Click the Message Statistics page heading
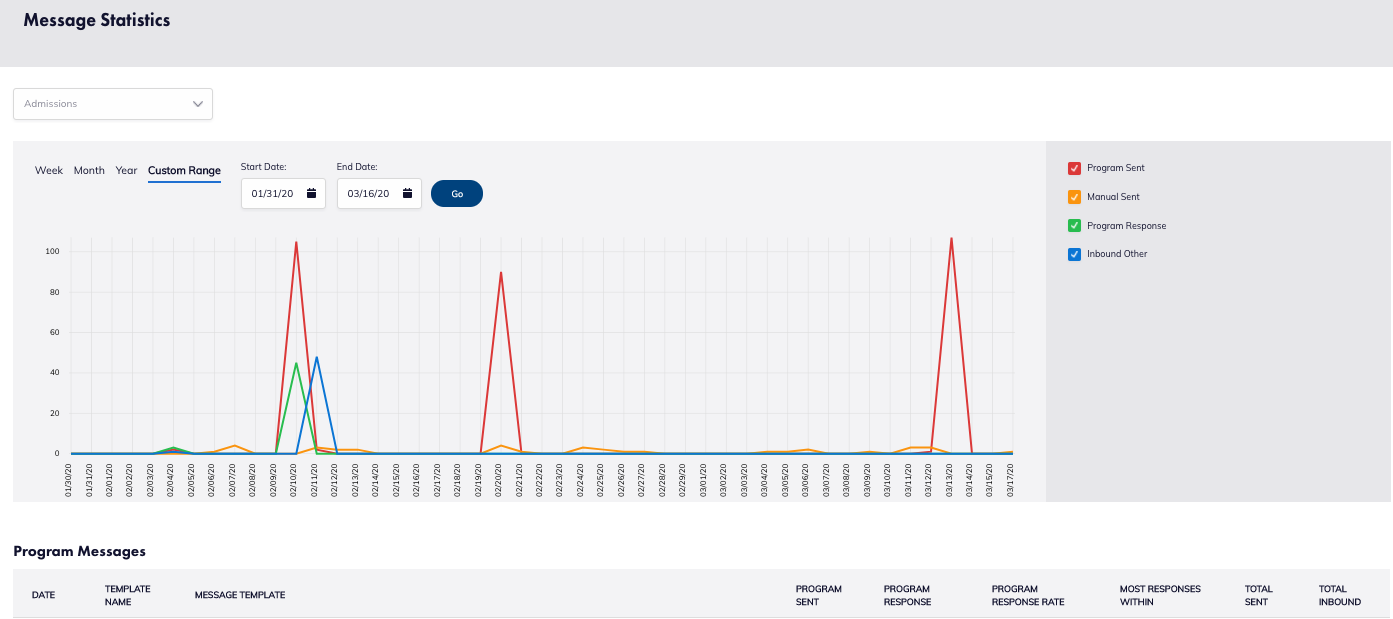The image size is (1393, 619). [x=96, y=19]
